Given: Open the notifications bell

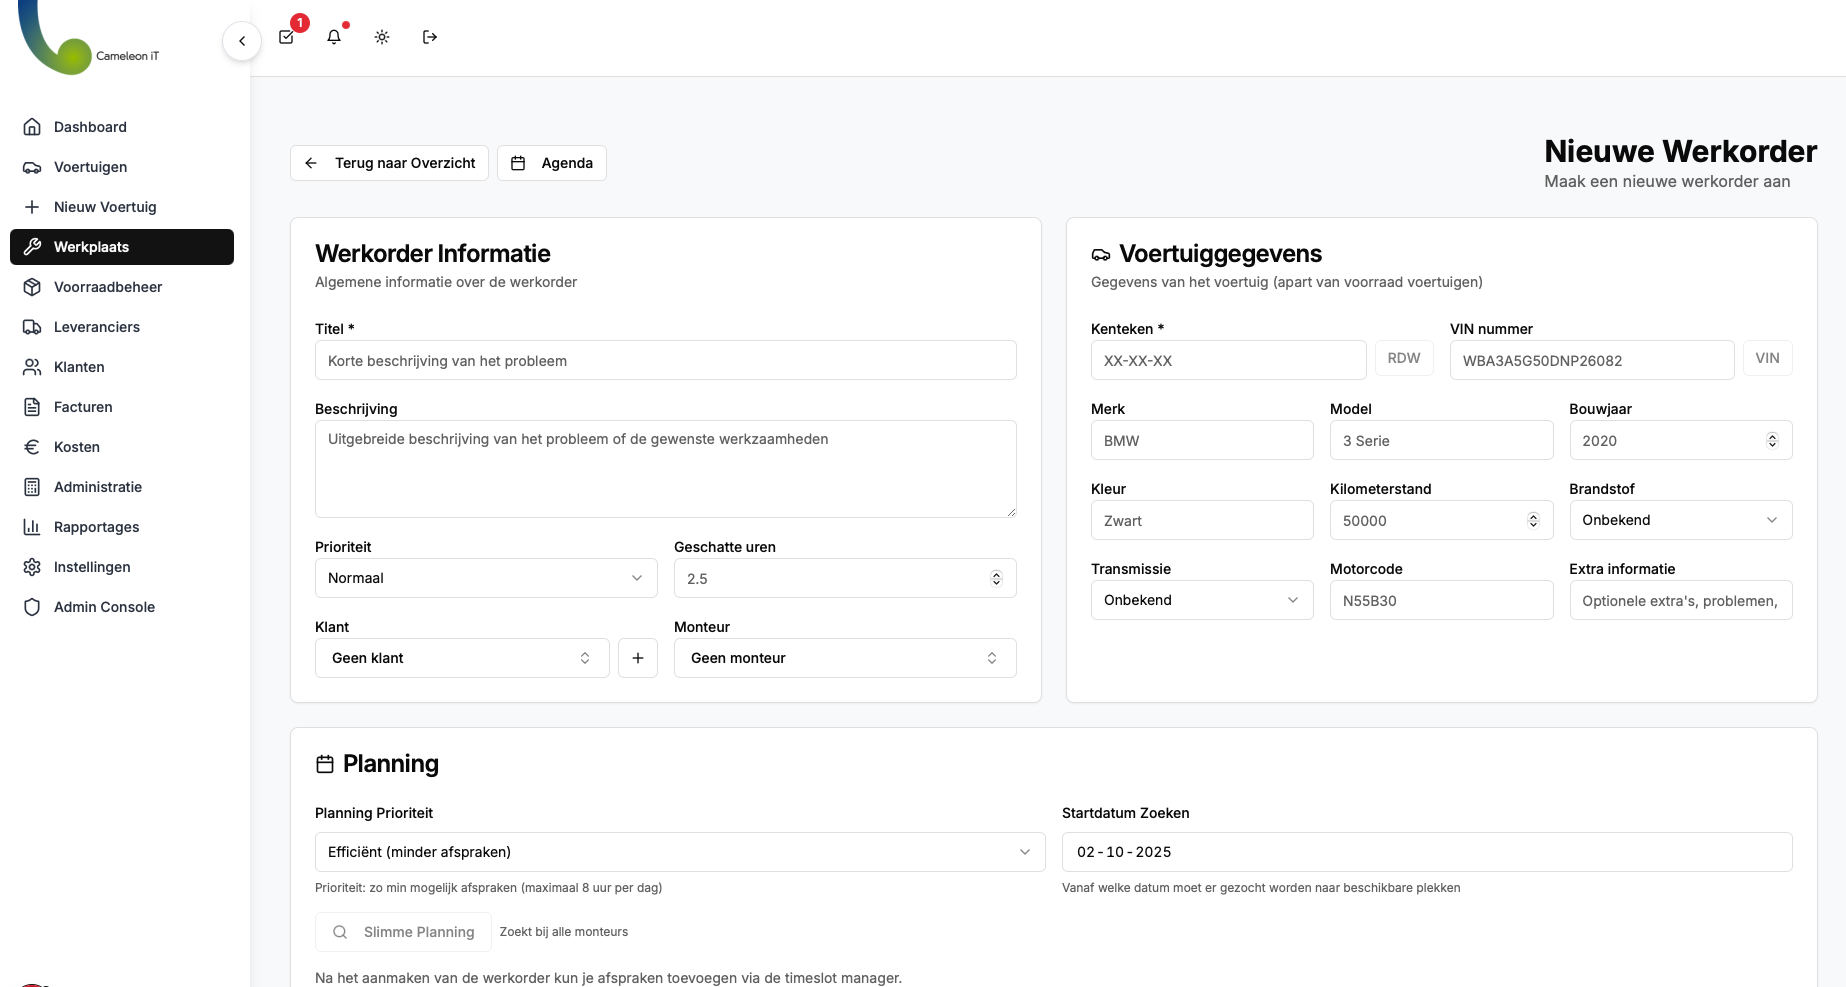Looking at the screenshot, I should click(x=334, y=37).
